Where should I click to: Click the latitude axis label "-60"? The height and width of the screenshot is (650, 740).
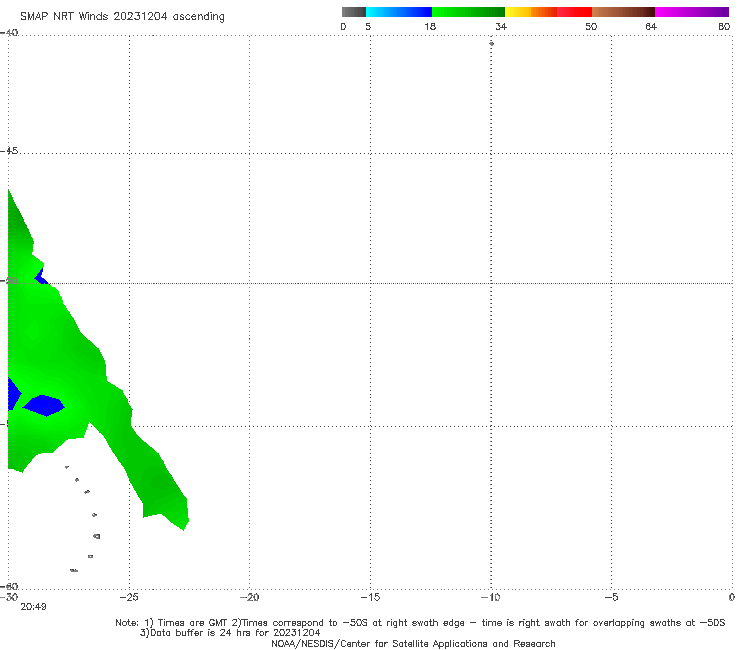pos(9,586)
